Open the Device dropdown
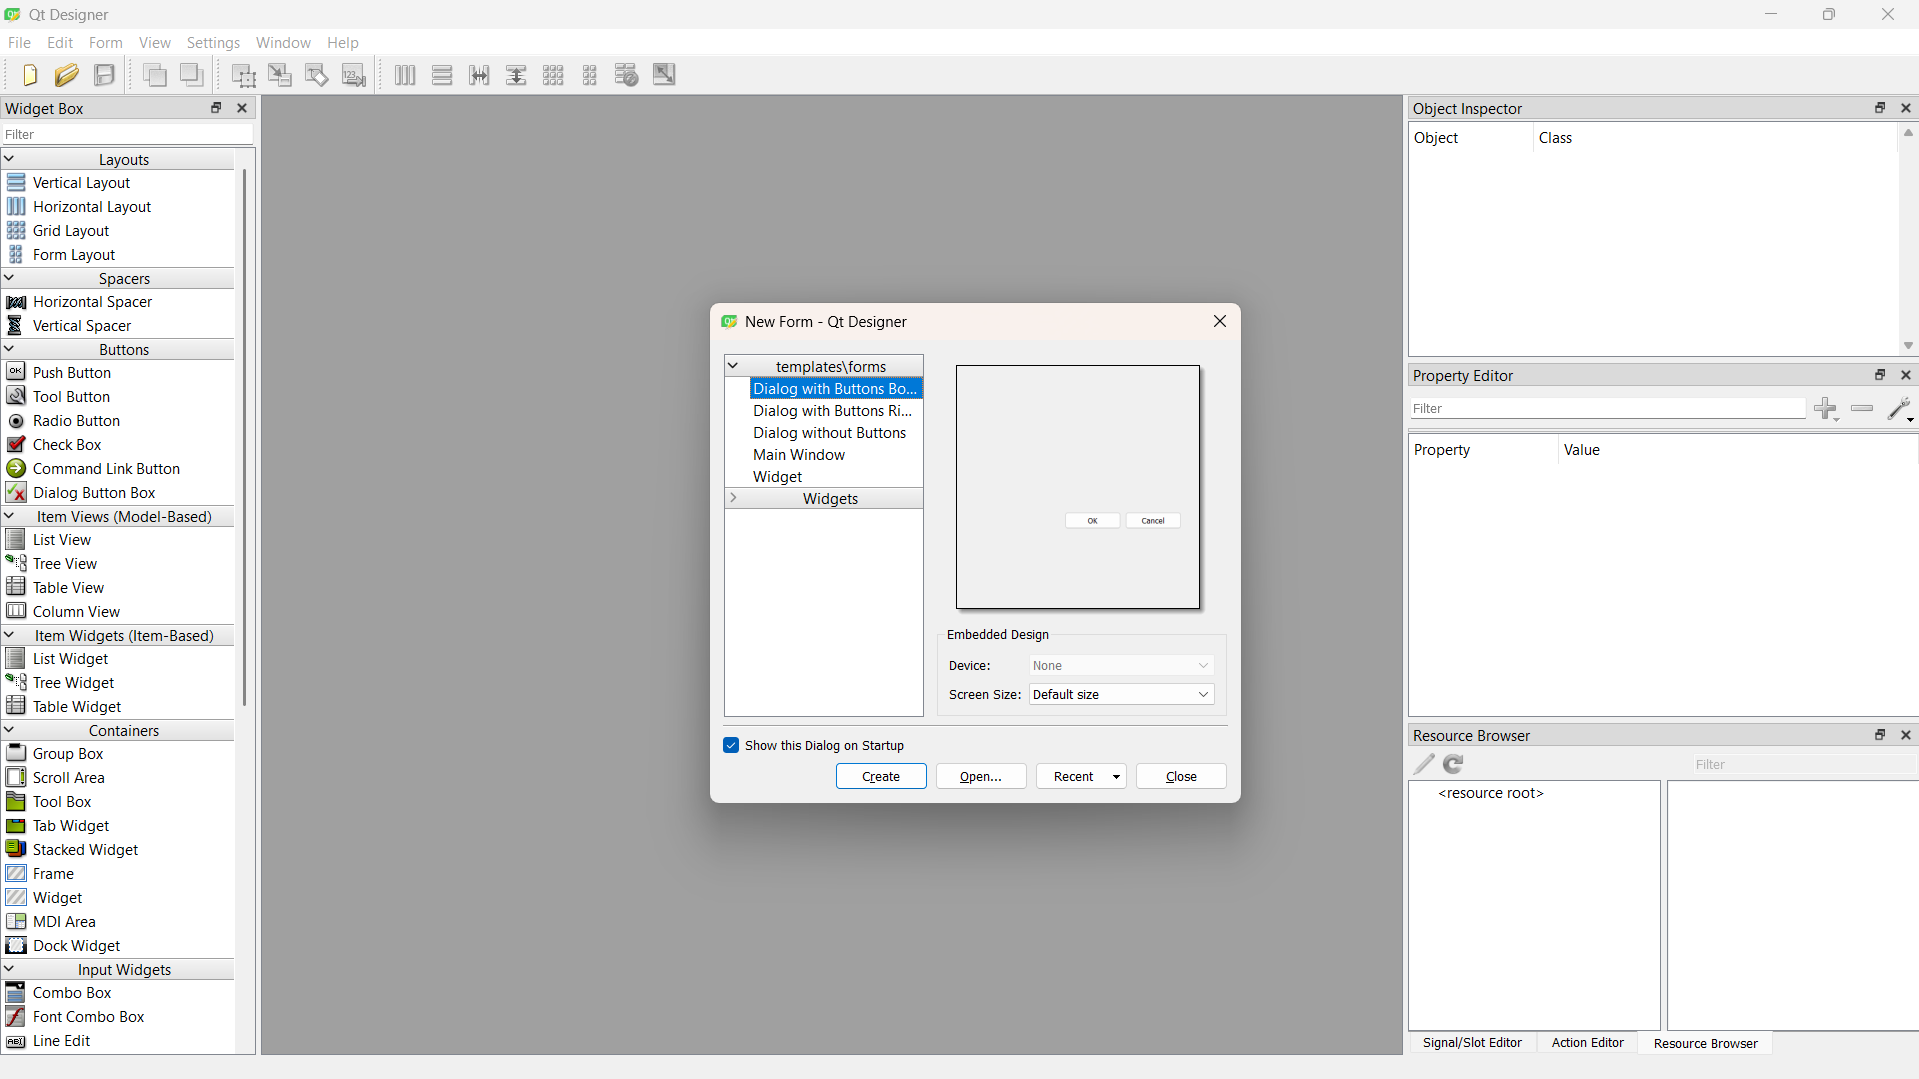Viewport: 1919px width, 1079px height. (1121, 665)
